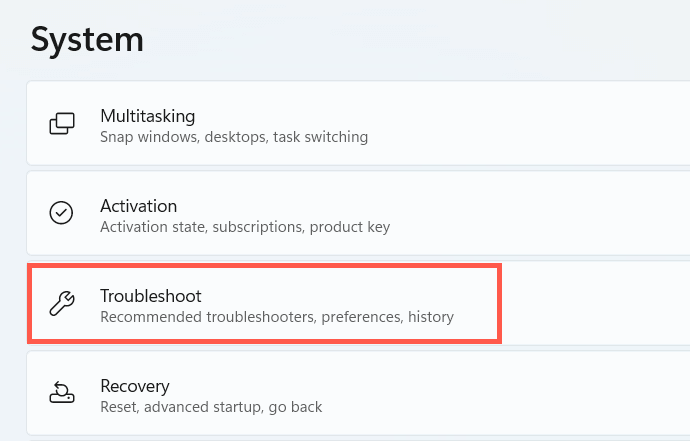Select the Recovery title text

click(x=135, y=386)
